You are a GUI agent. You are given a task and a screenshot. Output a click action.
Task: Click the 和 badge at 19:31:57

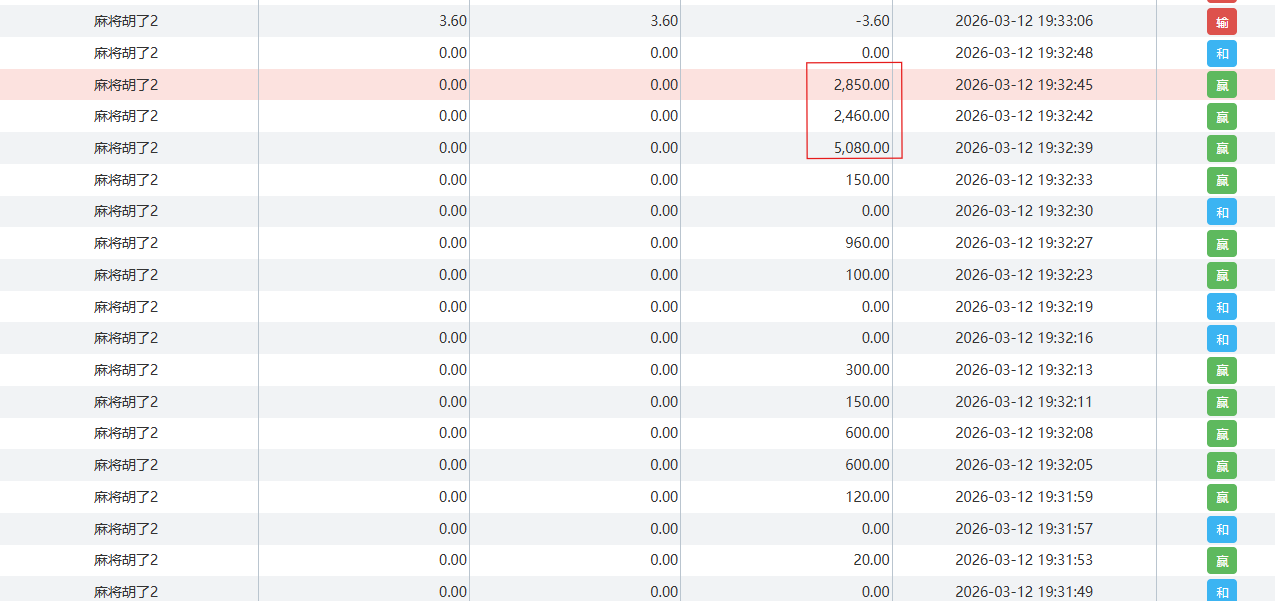point(1221,529)
